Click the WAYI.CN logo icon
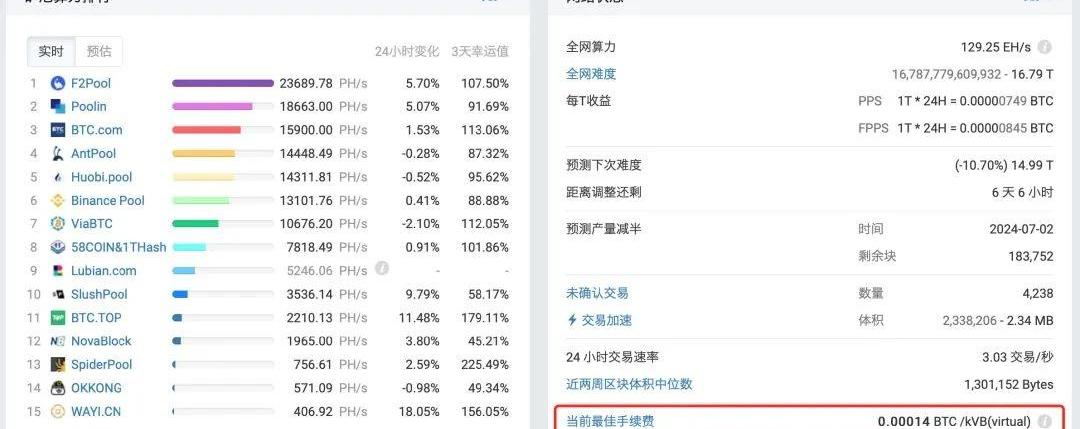Viewport: 1080px width, 429px height. [58, 411]
